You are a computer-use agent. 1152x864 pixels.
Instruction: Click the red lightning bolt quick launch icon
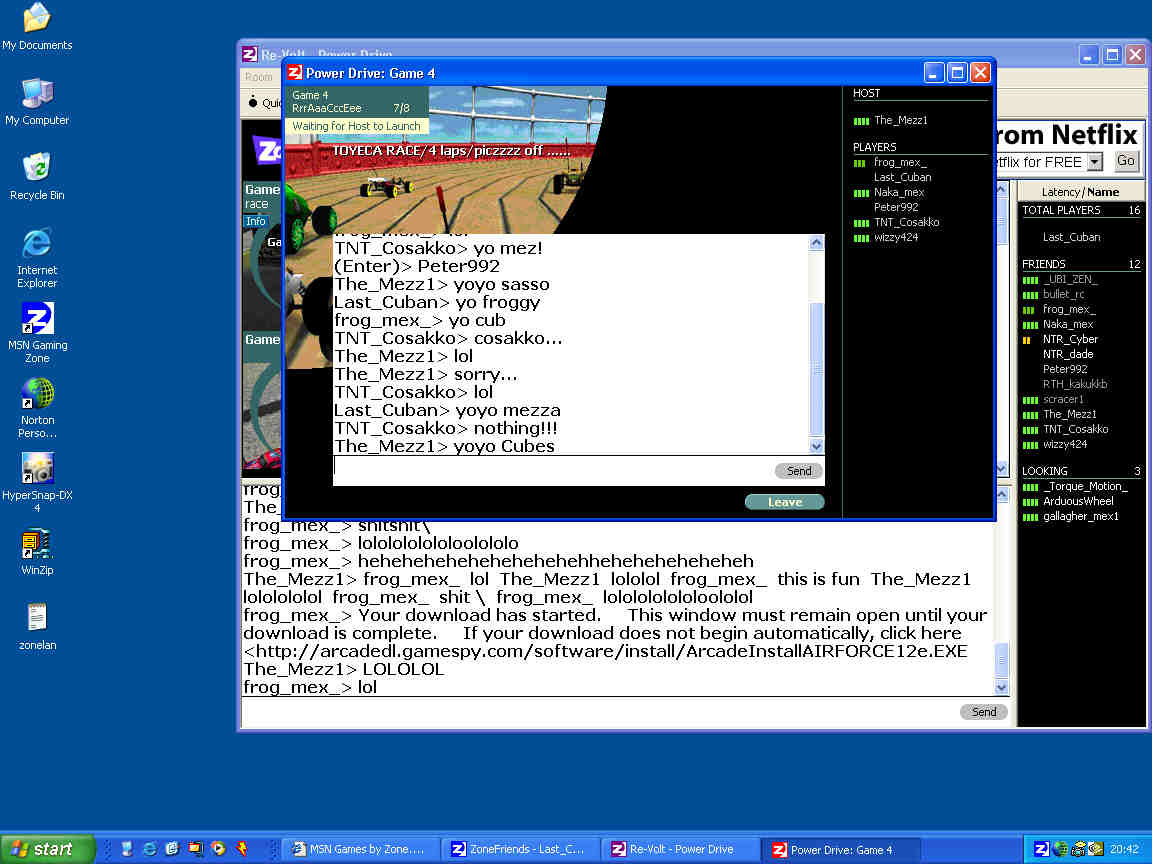coord(242,849)
